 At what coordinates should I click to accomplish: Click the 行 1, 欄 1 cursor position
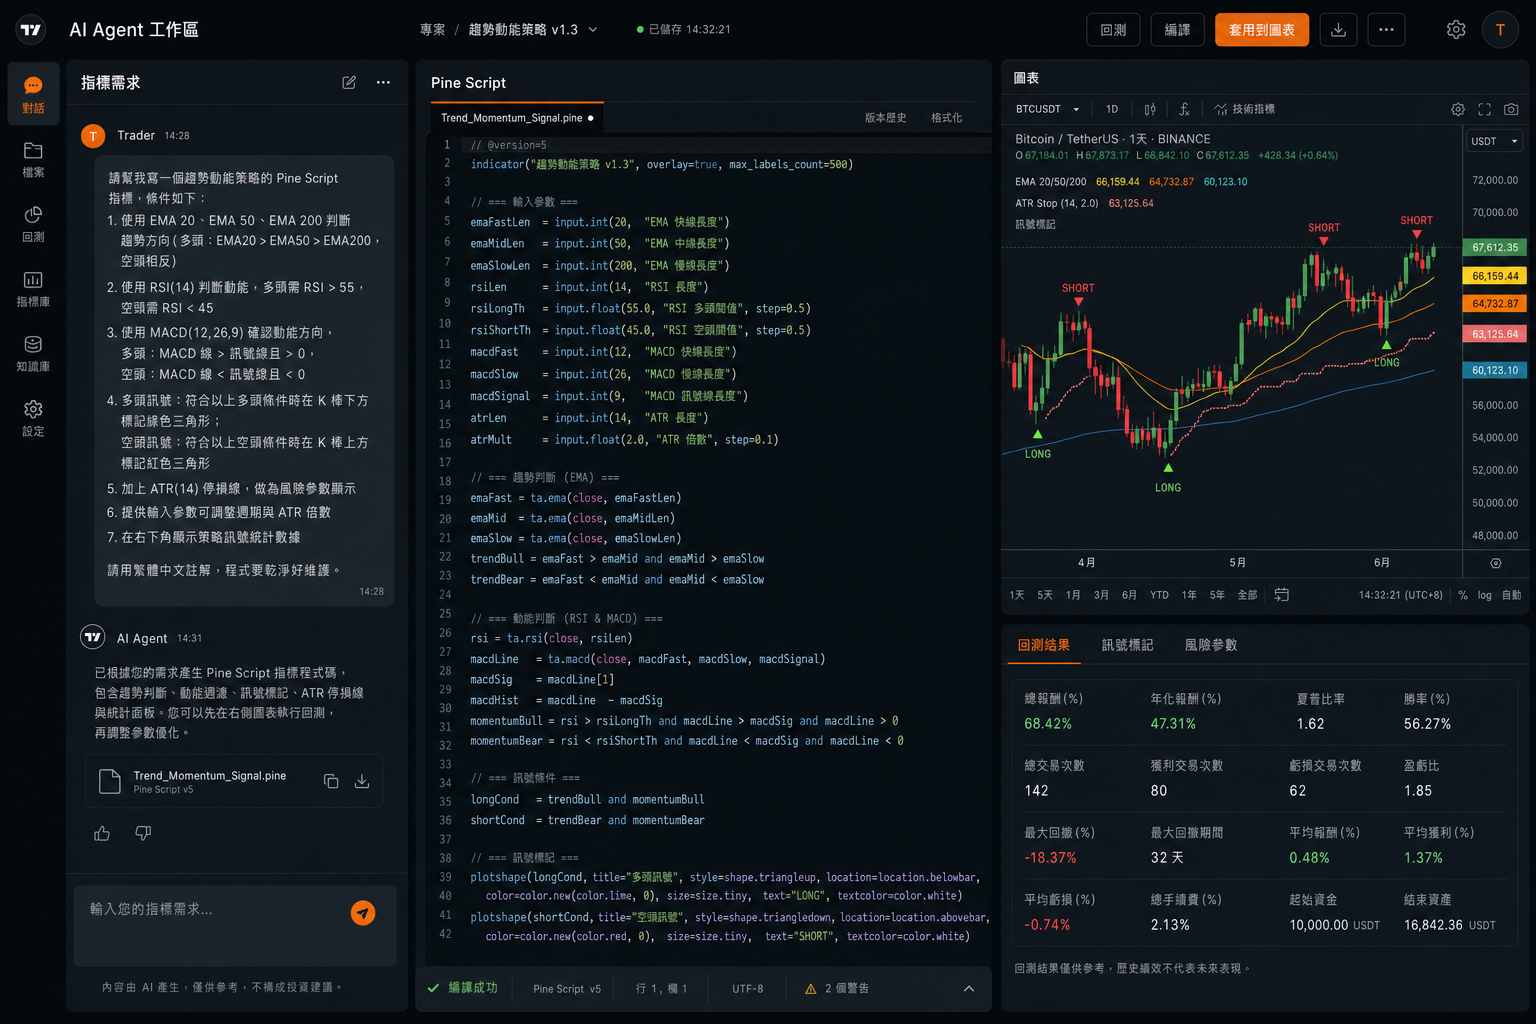pyautogui.click(x=662, y=988)
